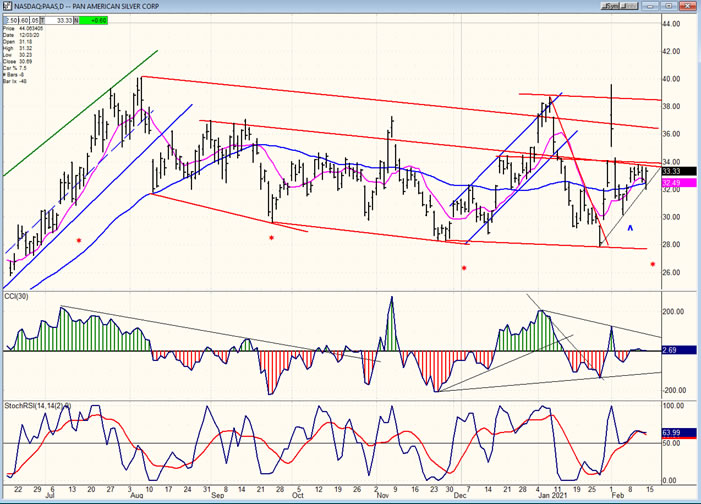Maximize the PAAS chart window
This screenshot has width=701, height=504.
(x=669, y=6)
